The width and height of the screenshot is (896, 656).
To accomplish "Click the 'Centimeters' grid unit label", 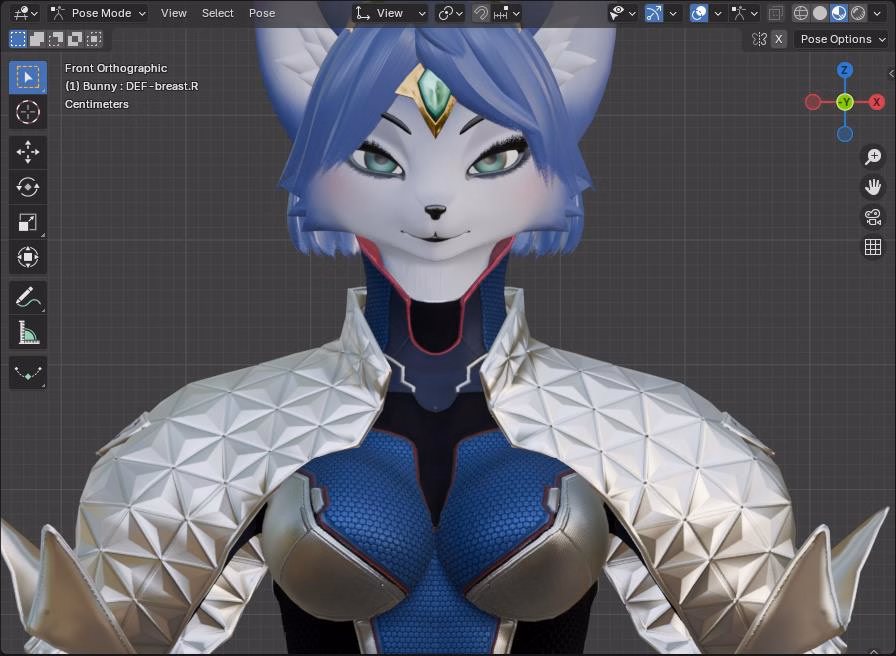I will pos(97,104).
